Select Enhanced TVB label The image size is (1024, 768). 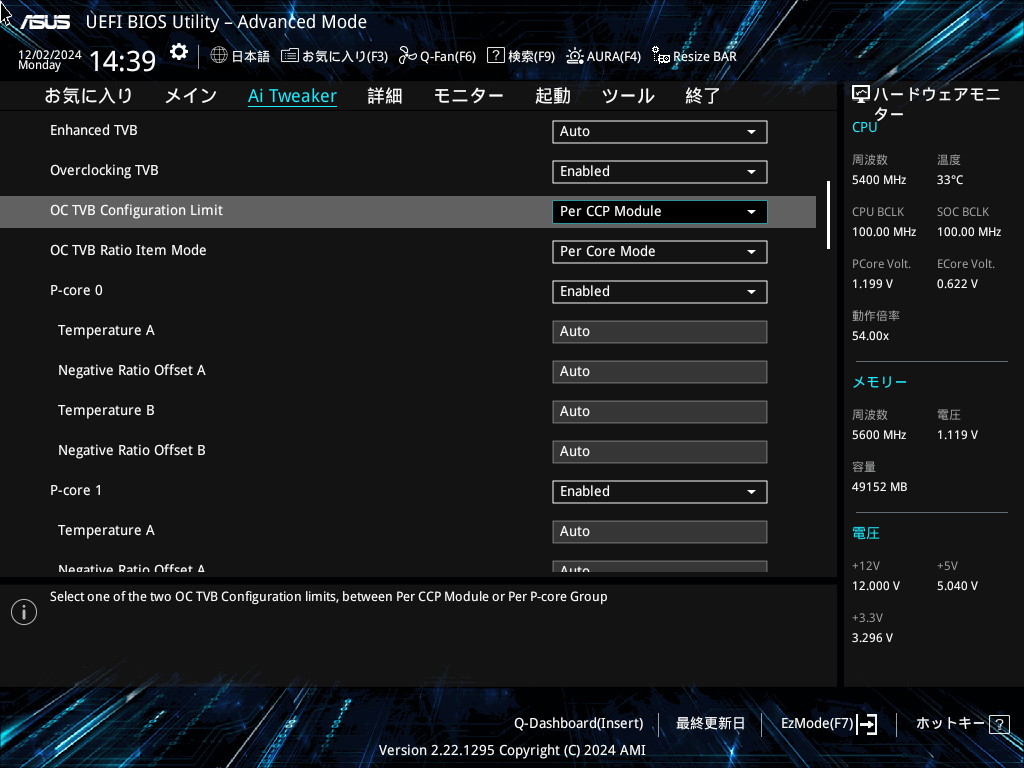pos(94,130)
